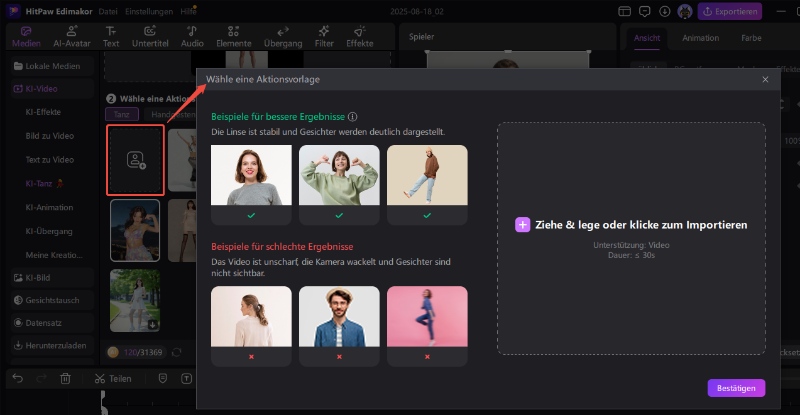Image resolution: width=800 pixels, height=415 pixels.
Task: Click the info icon beside Beispiele für bessere Ergebnisse
Action: tap(352, 116)
